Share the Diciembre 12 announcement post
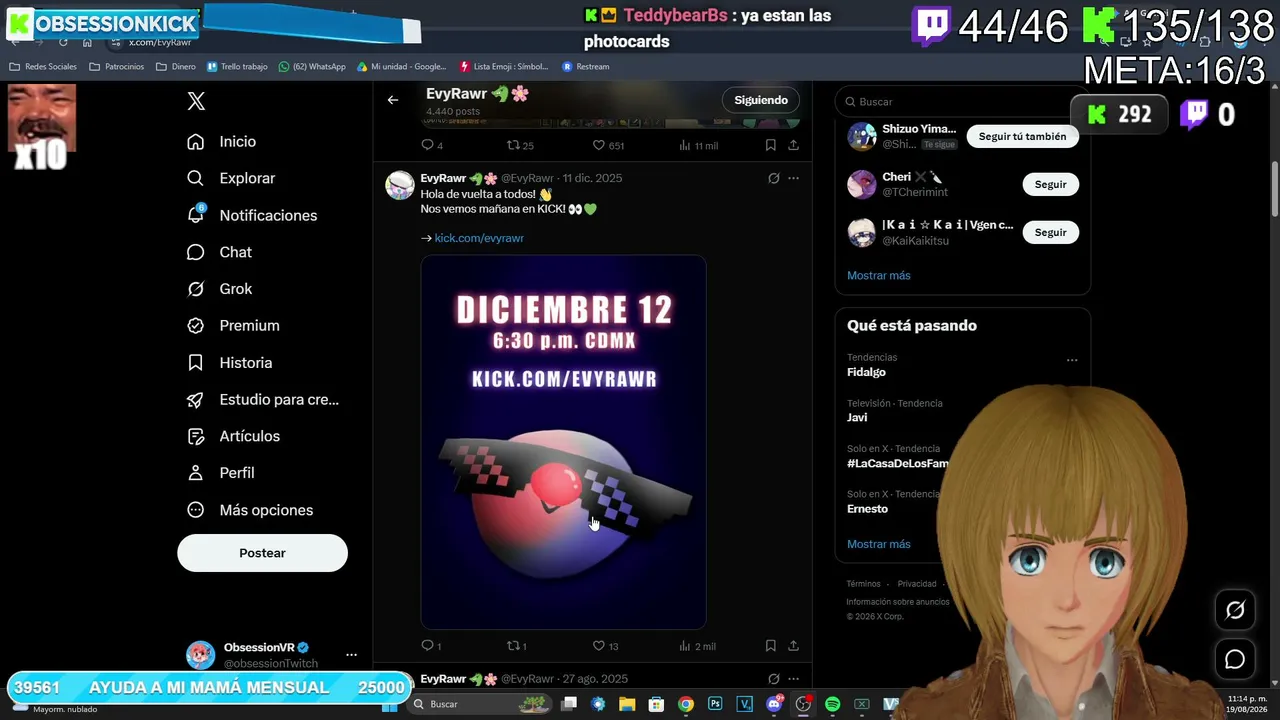1280x720 pixels. click(x=793, y=646)
